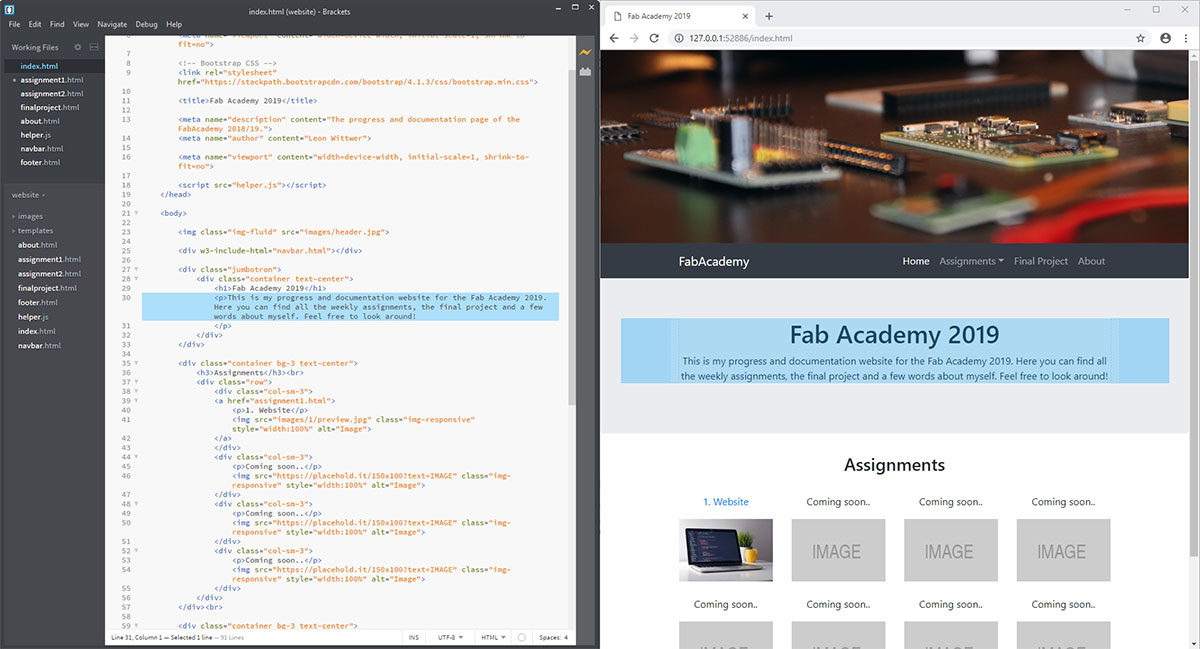Screen dimensions: 1200x649
Task: Click the 'Spaces: 4' indentation setting
Action: click(553, 637)
